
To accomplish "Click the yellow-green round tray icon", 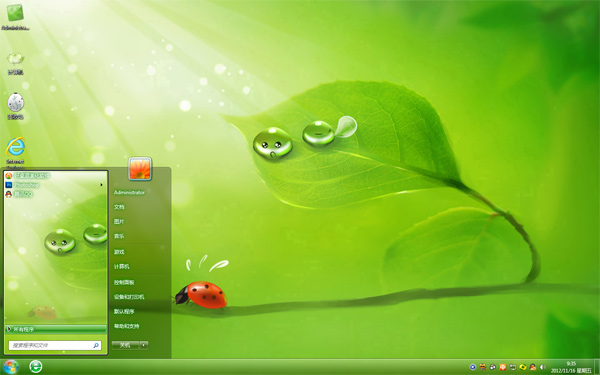I will pos(523,367).
